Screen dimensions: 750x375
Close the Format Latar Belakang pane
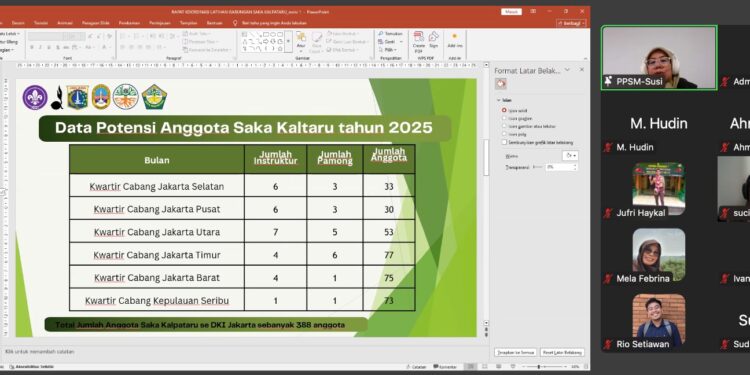click(582, 70)
